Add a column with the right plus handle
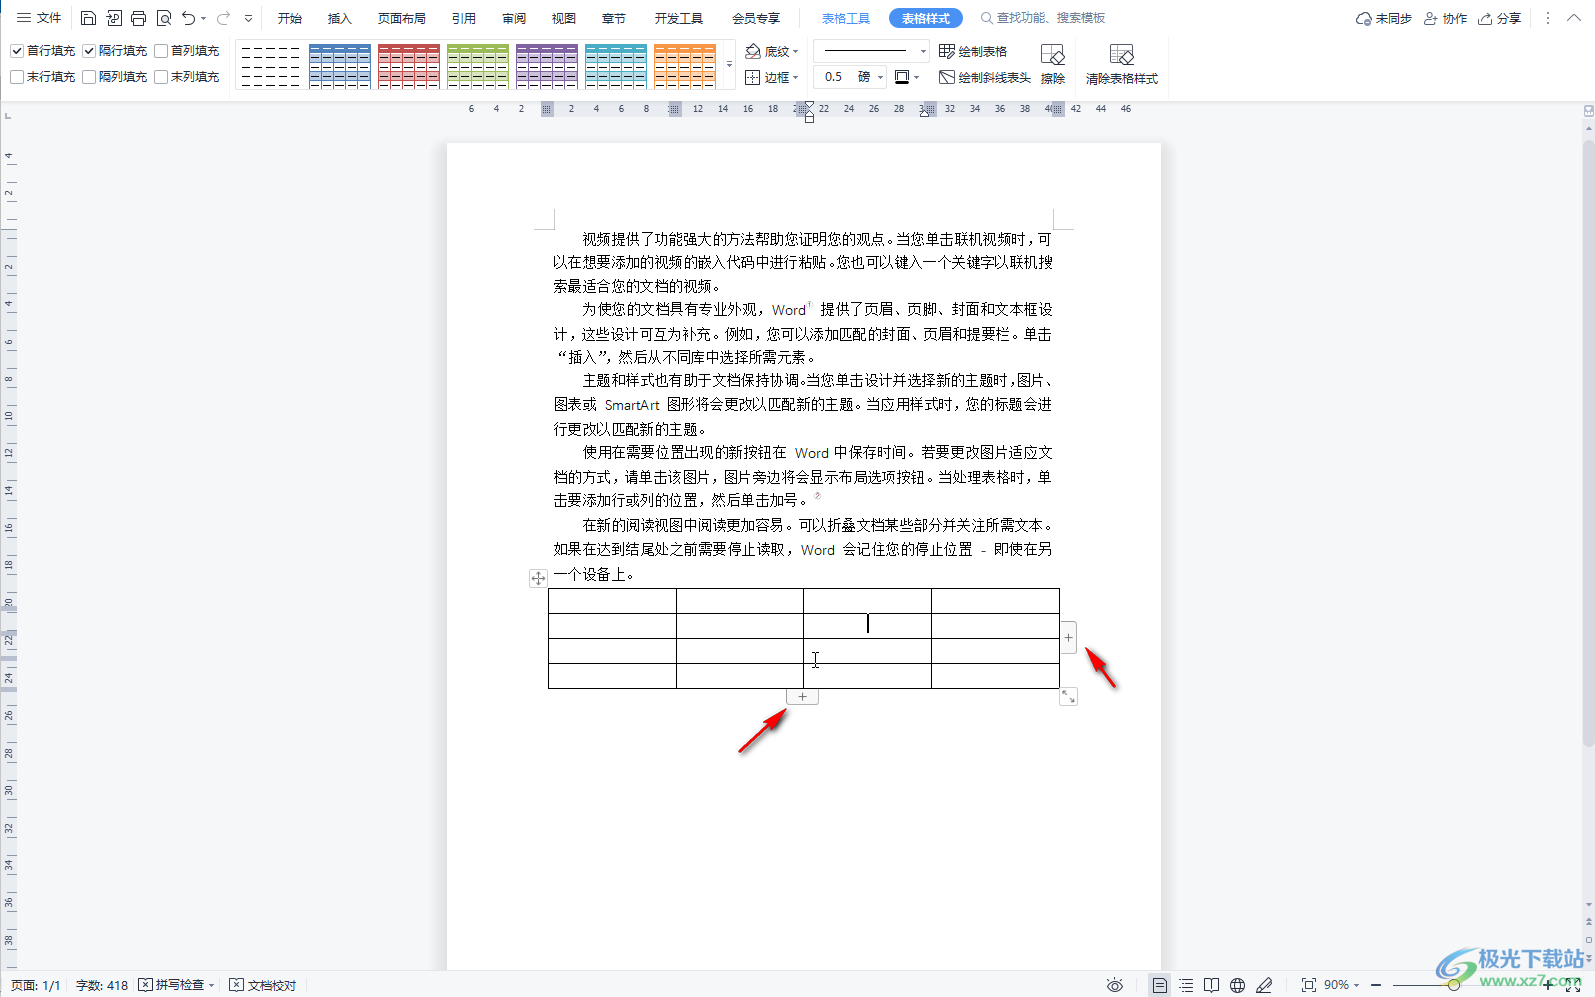Screen dimensions: 1595x997 (x=1068, y=637)
